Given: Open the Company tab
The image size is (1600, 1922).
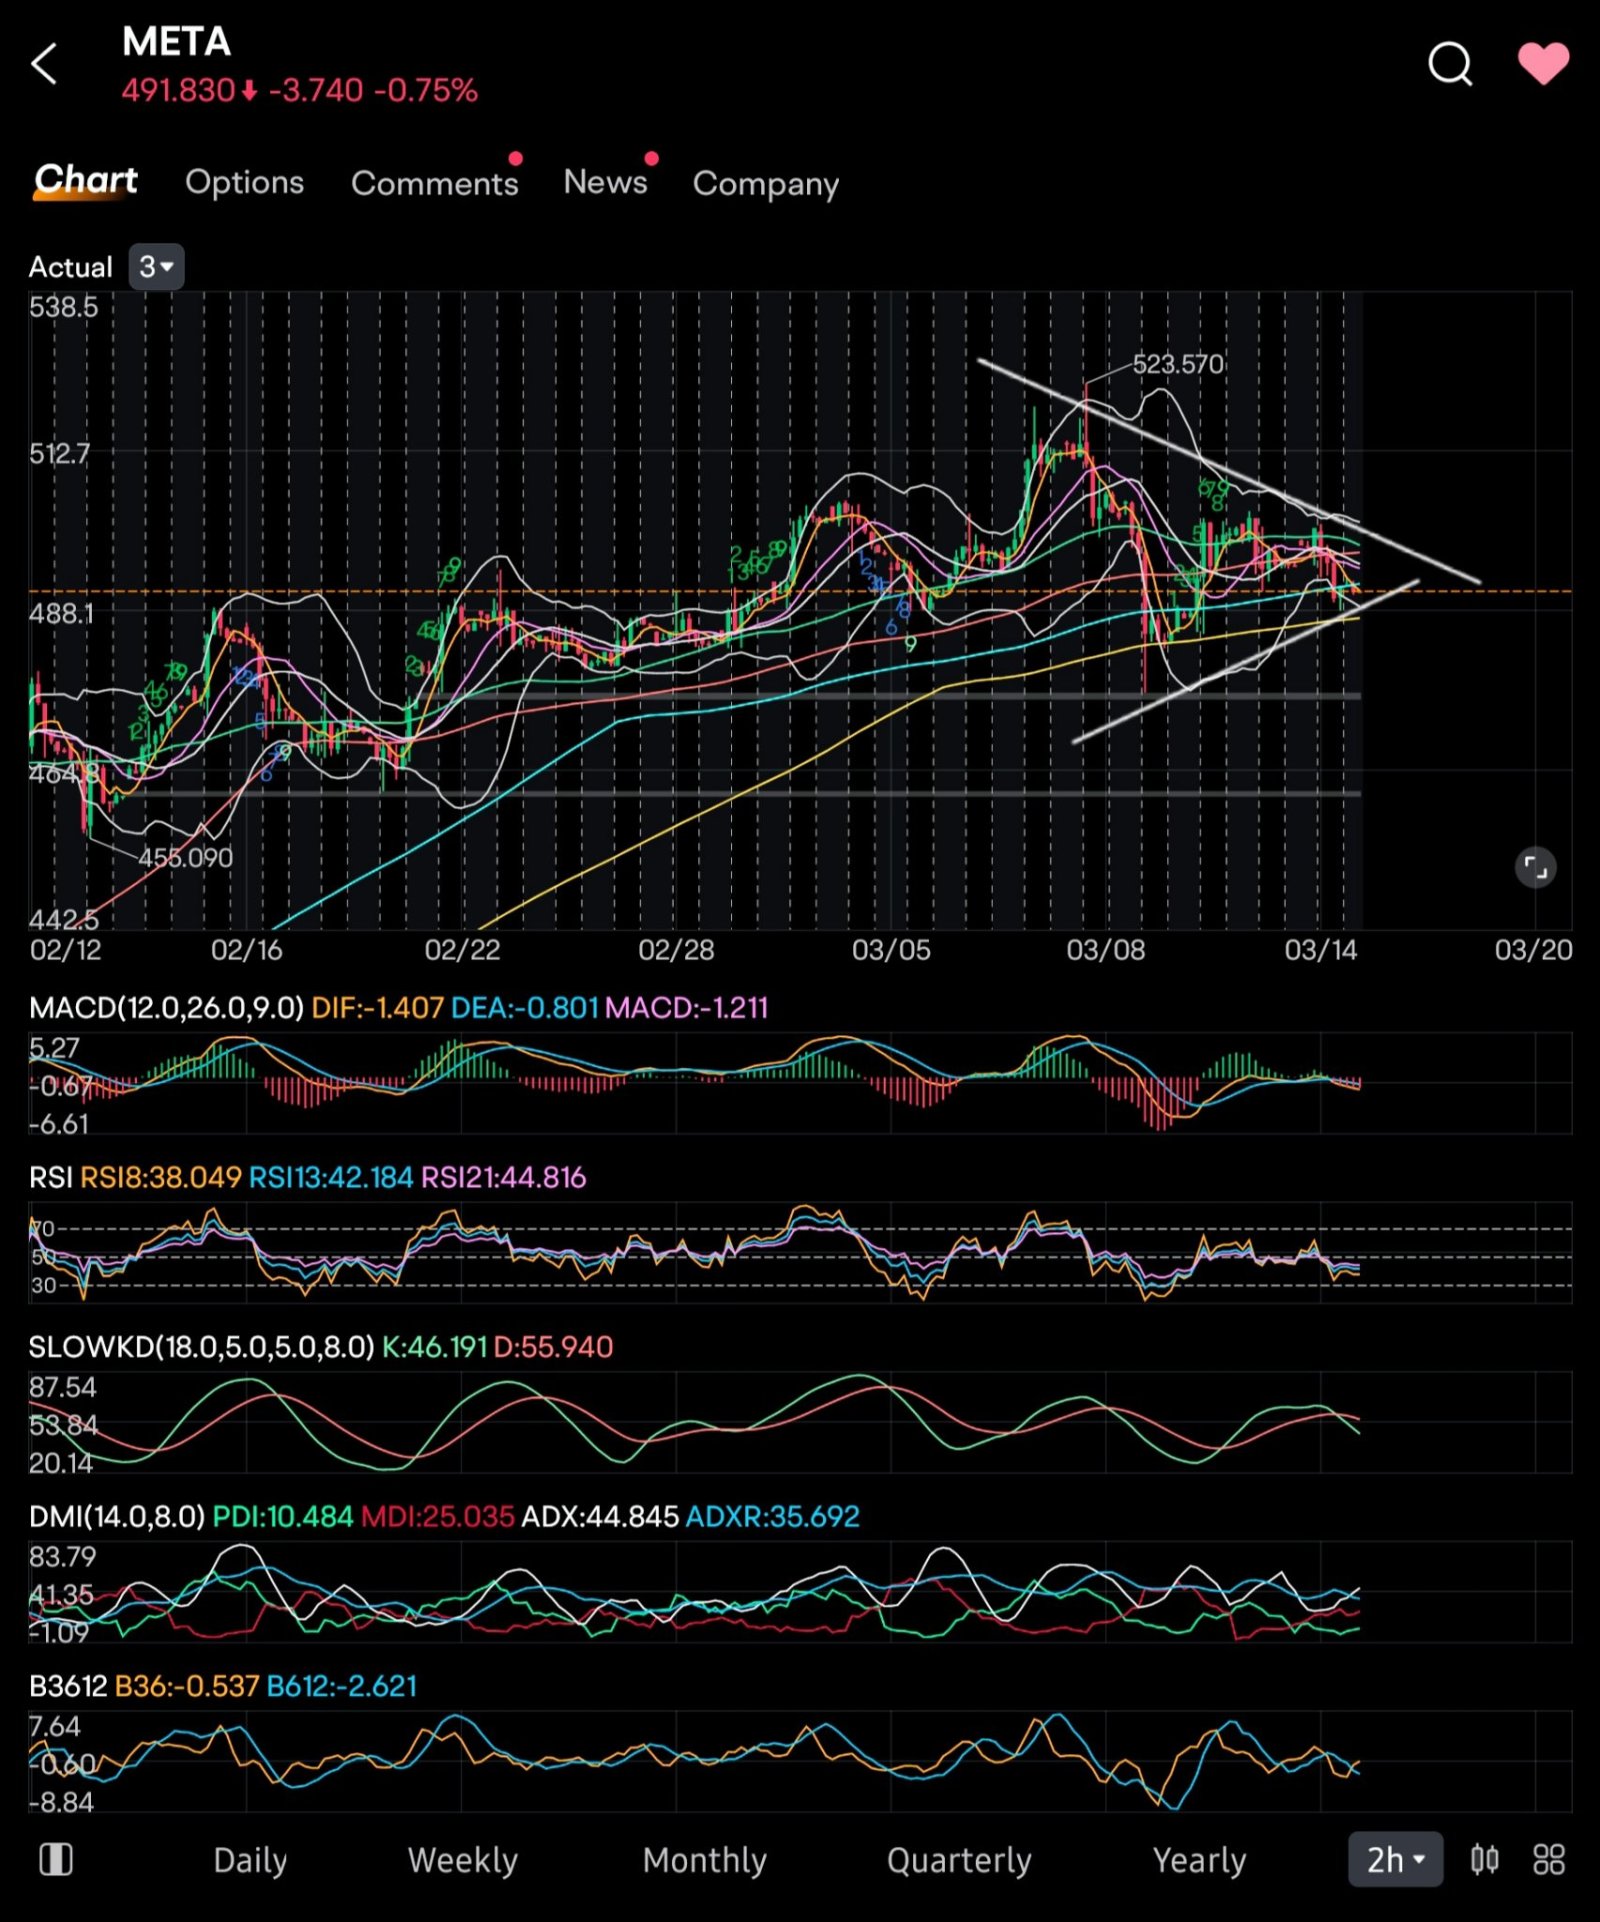Looking at the screenshot, I should click(x=766, y=184).
